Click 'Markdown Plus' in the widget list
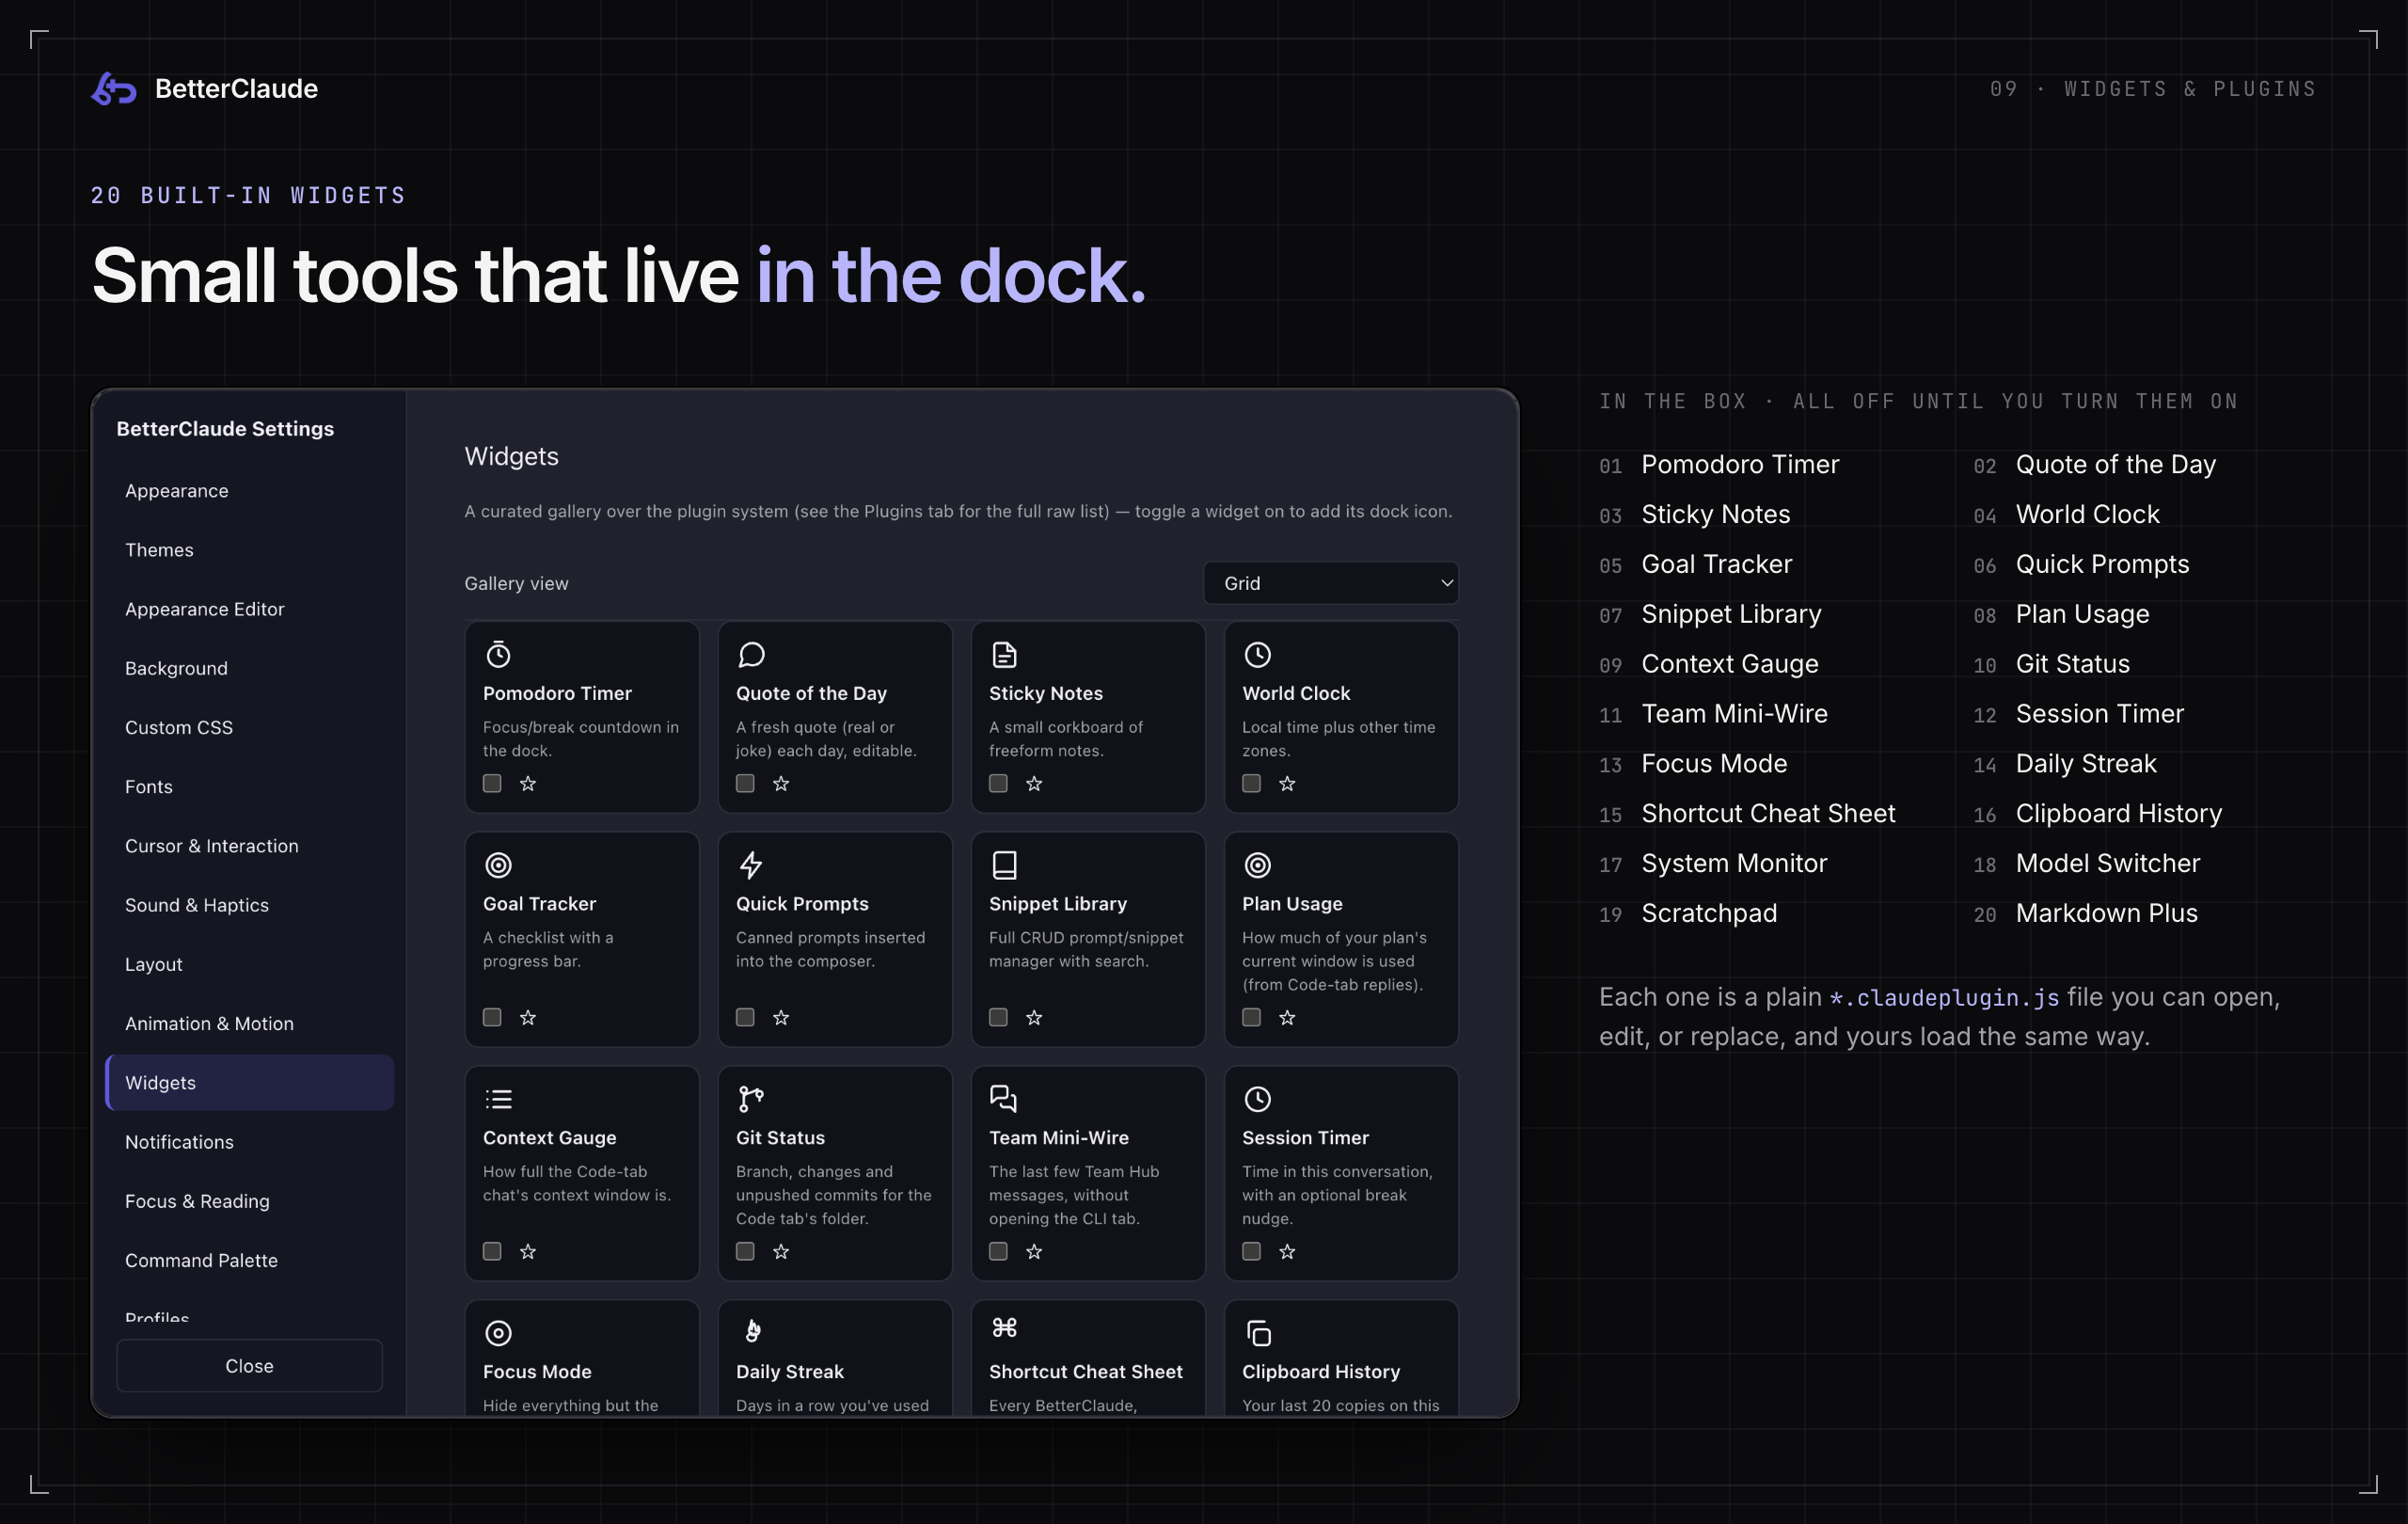The image size is (2408, 1524). coord(2106,913)
